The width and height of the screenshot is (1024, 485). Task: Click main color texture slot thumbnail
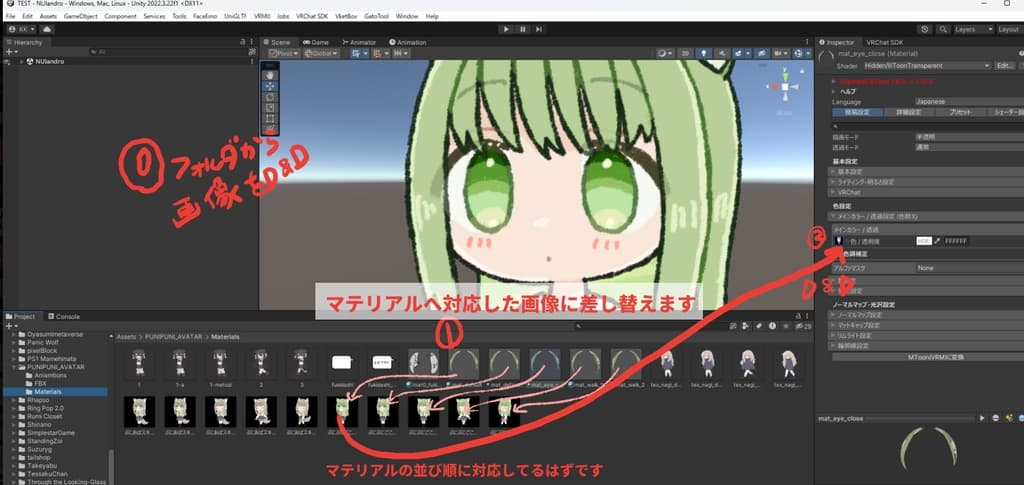(839, 241)
